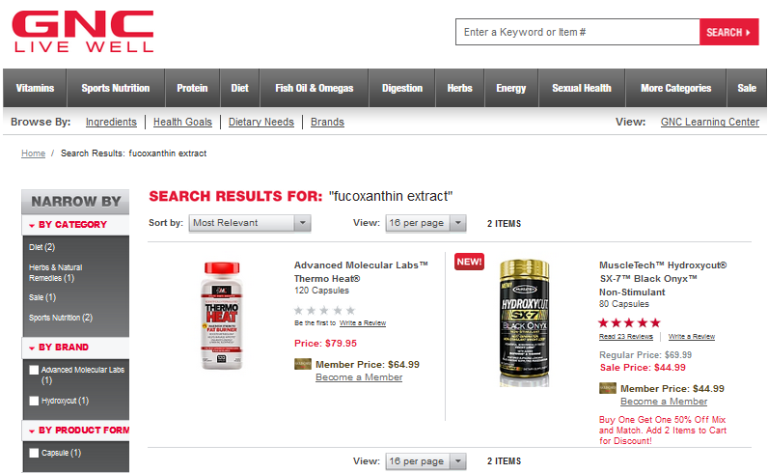Open the Fish Oil & Omegas menu
The height and width of the screenshot is (473, 768).
click(x=314, y=88)
